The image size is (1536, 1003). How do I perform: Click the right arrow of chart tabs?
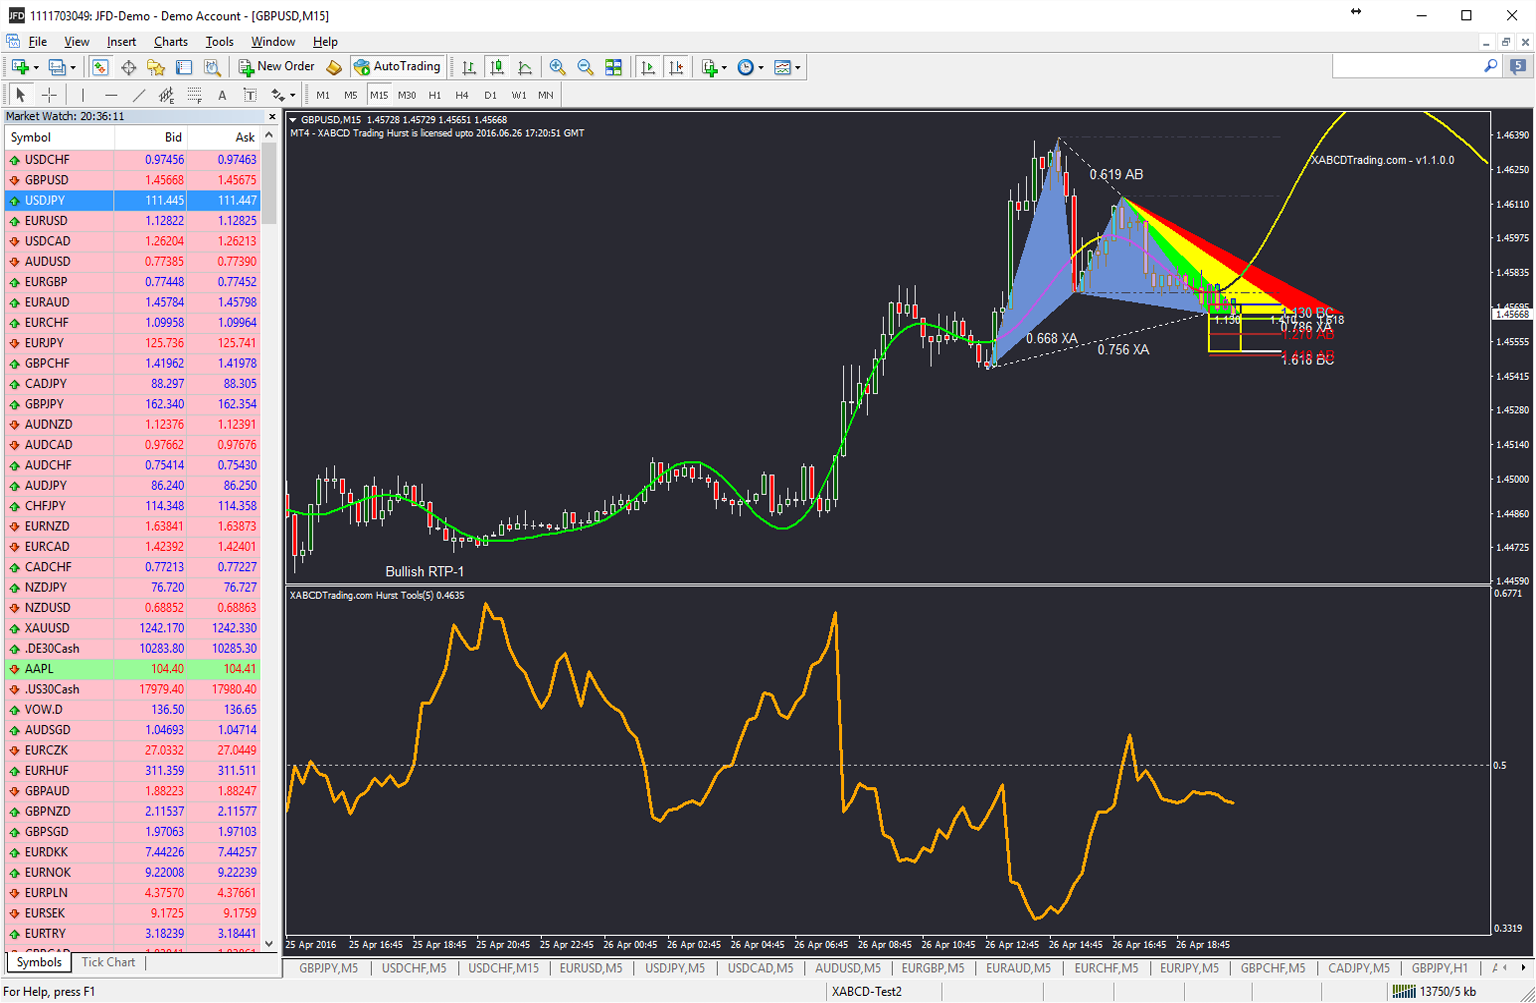click(1523, 968)
